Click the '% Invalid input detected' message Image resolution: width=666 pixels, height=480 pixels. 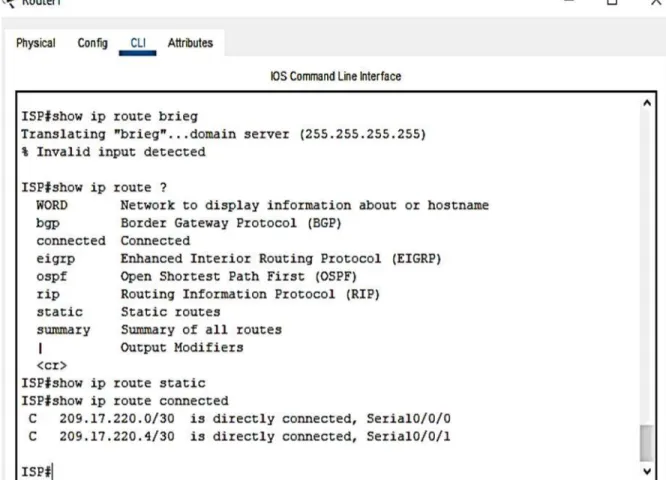point(113,152)
